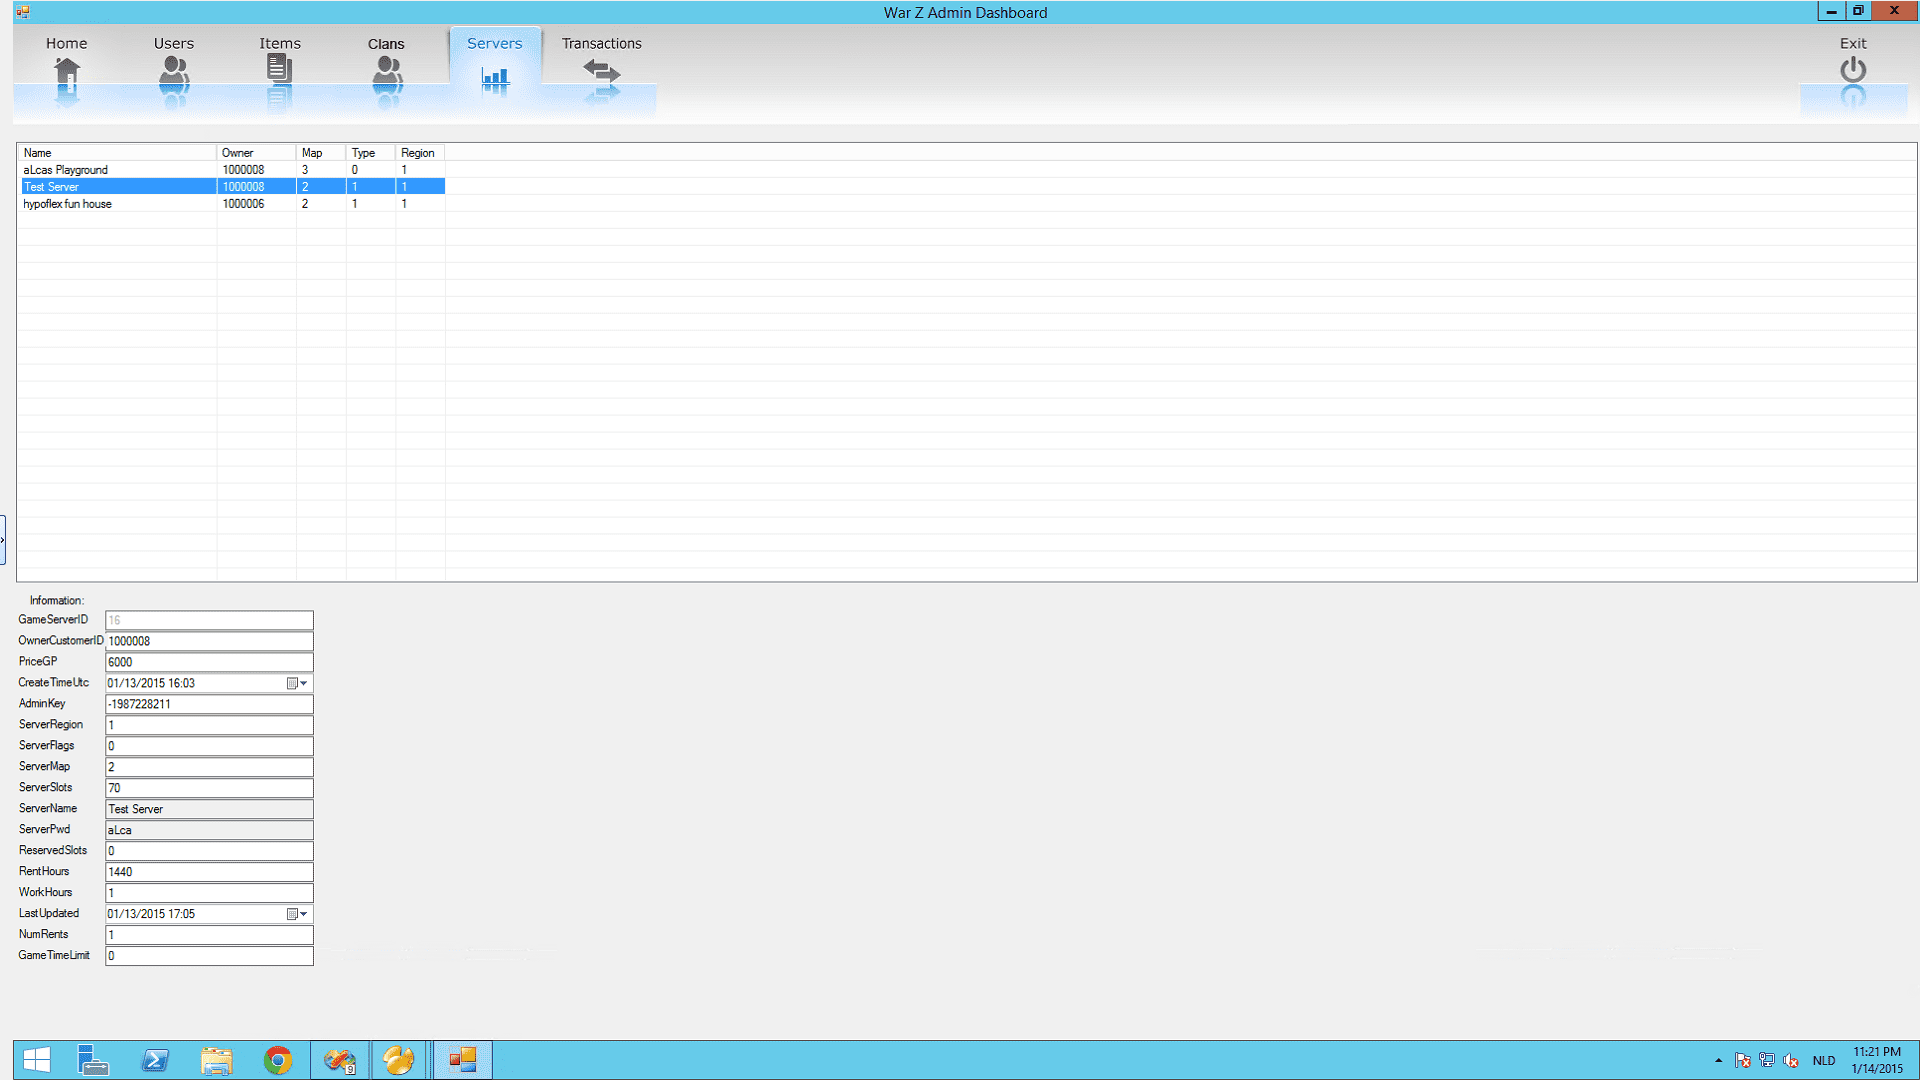
Task: Select the Test Server row
Action: [233, 187]
